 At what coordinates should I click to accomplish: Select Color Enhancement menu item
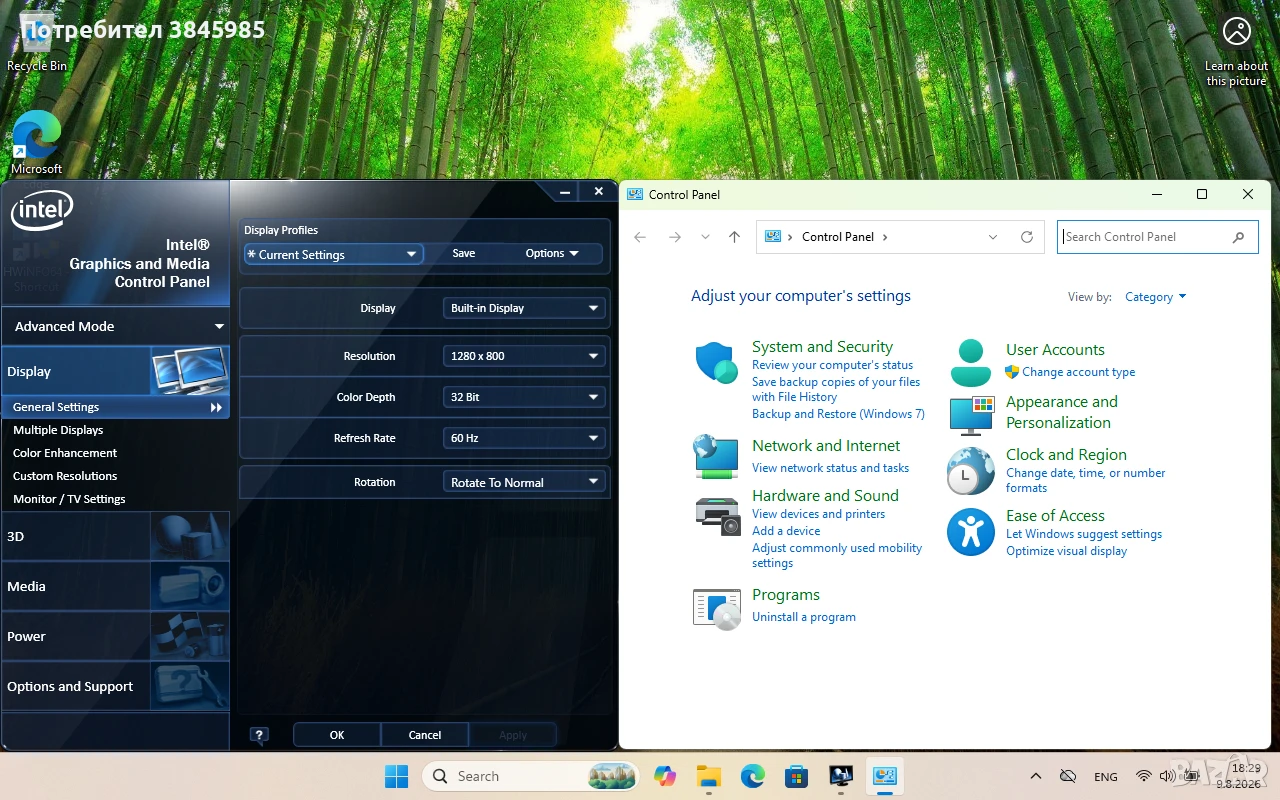(65, 453)
